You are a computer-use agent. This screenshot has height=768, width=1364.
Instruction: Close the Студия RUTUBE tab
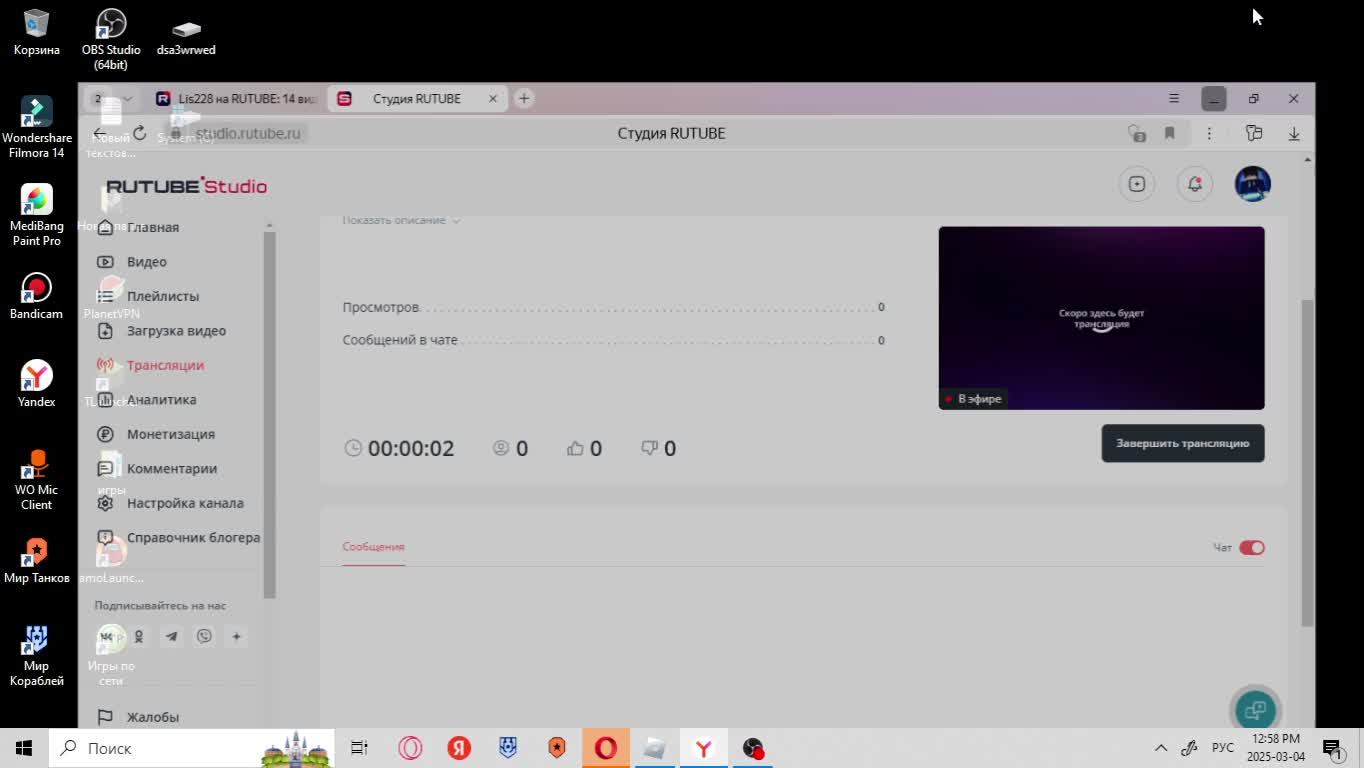click(492, 98)
